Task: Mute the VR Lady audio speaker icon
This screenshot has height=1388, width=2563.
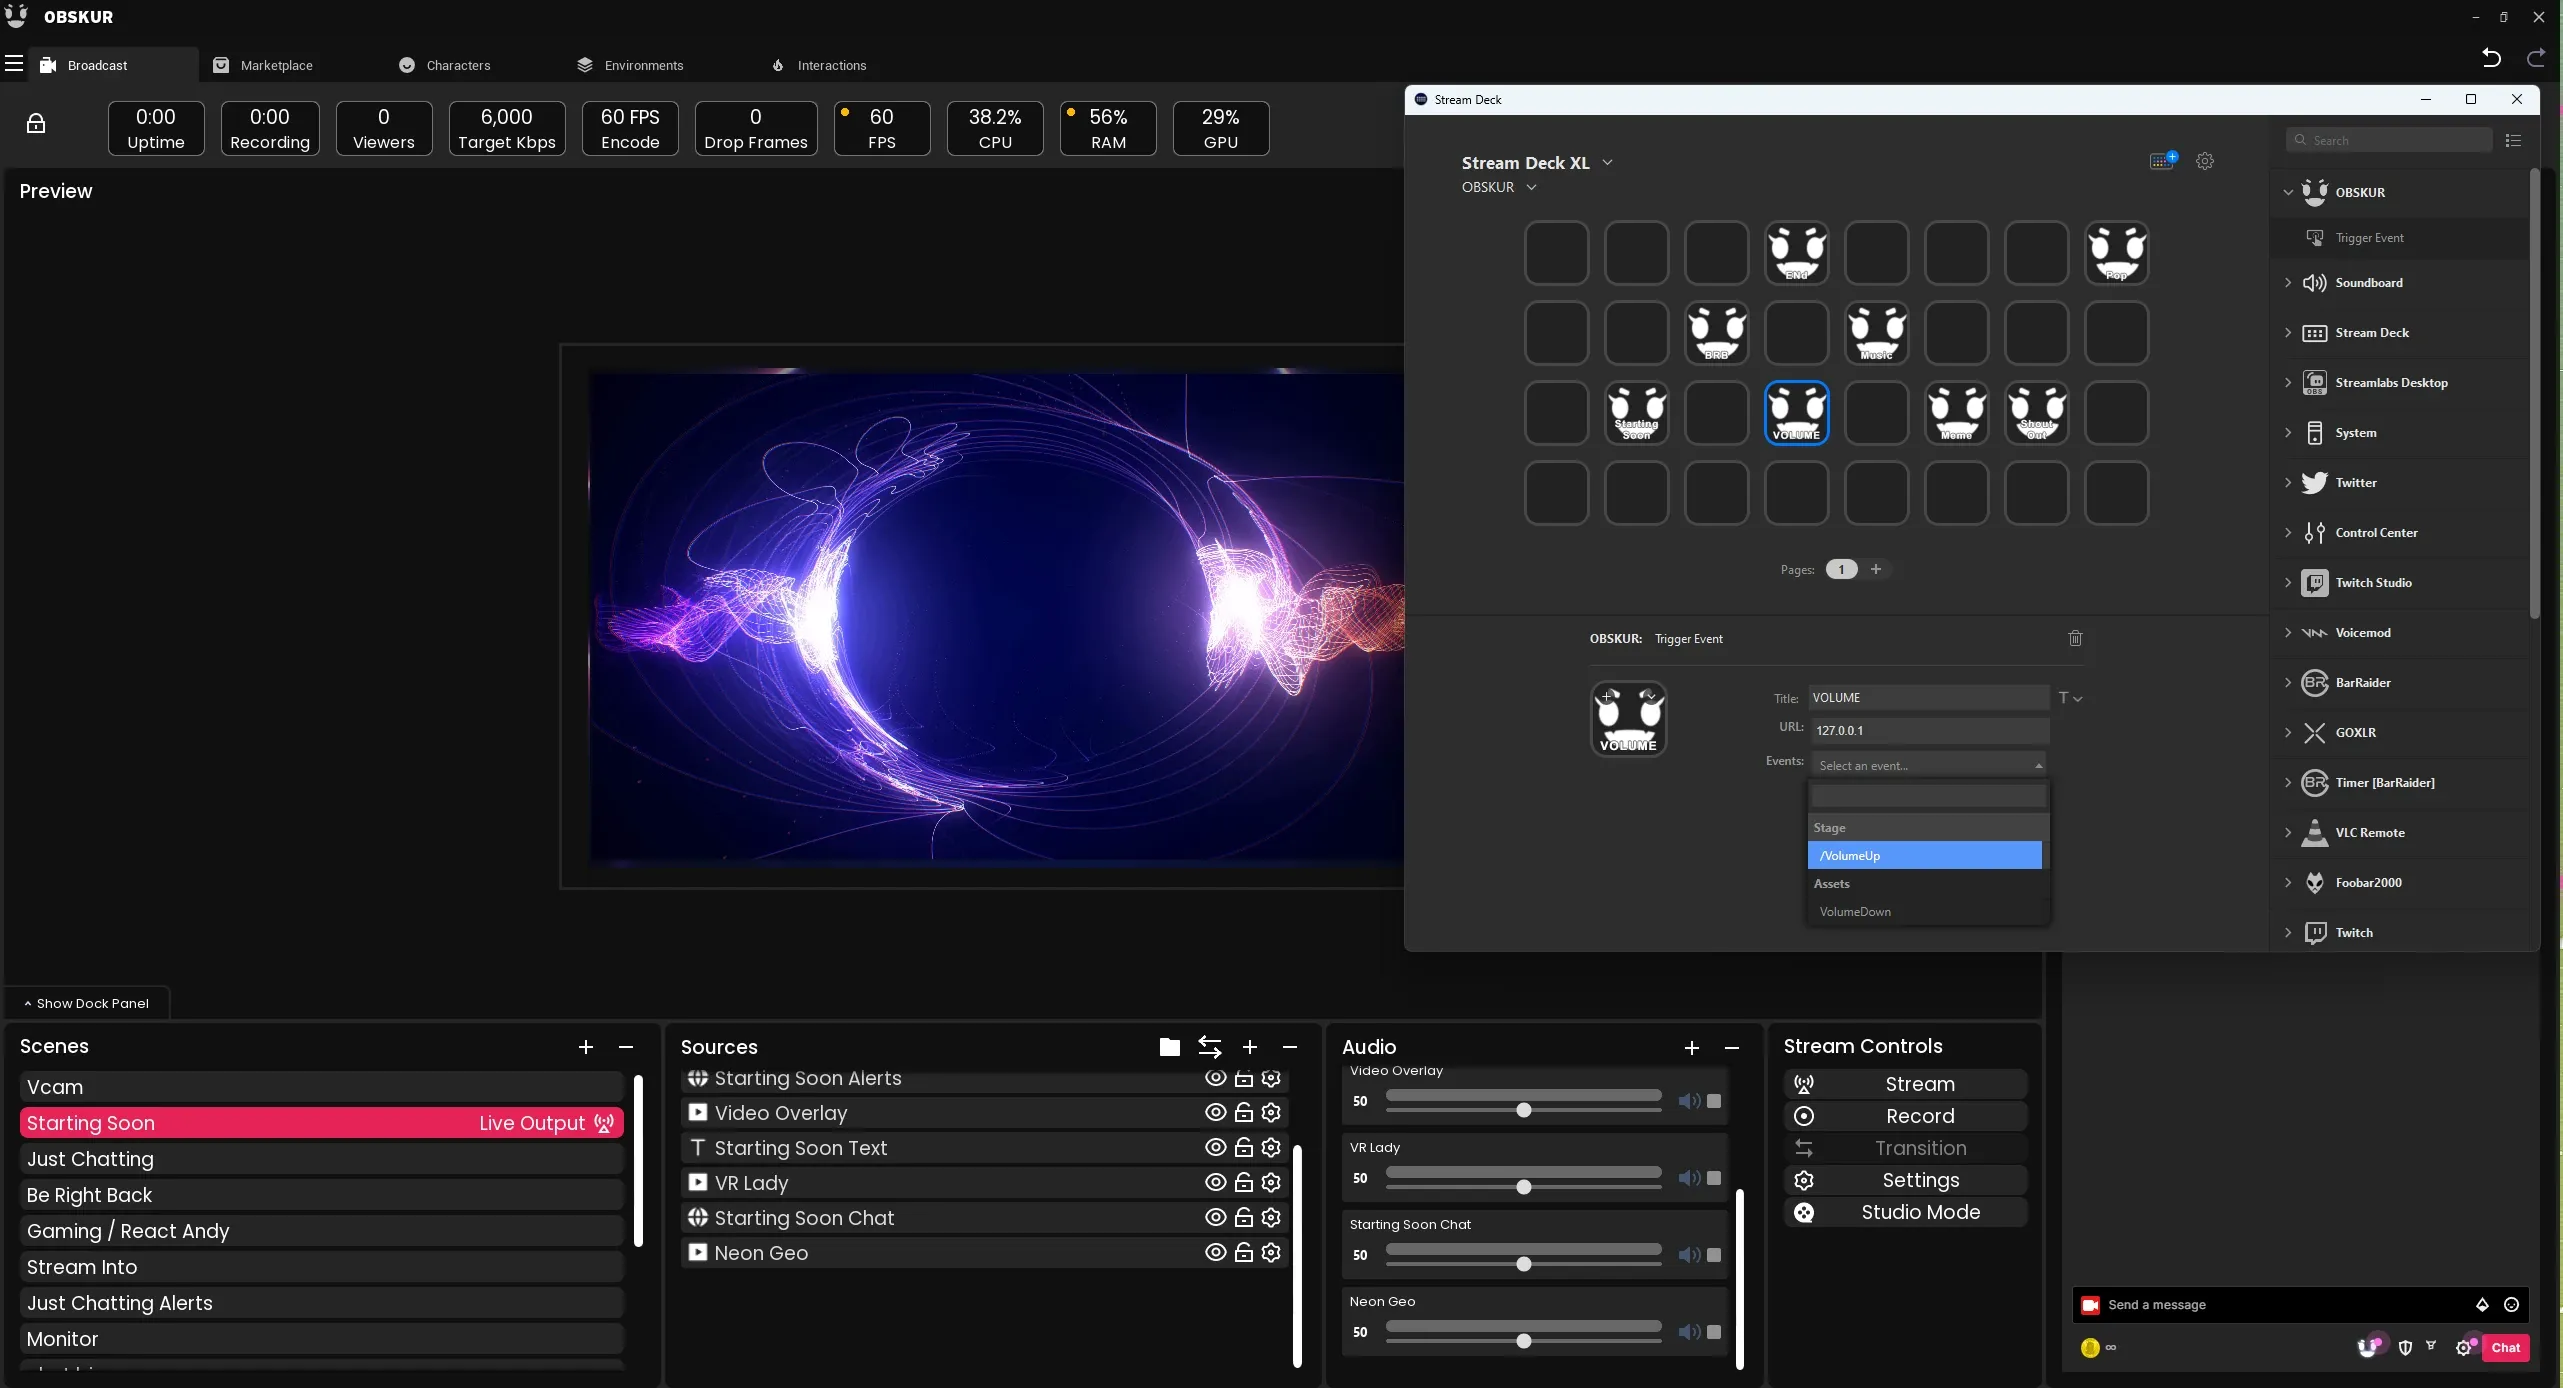Action: 1689,1178
